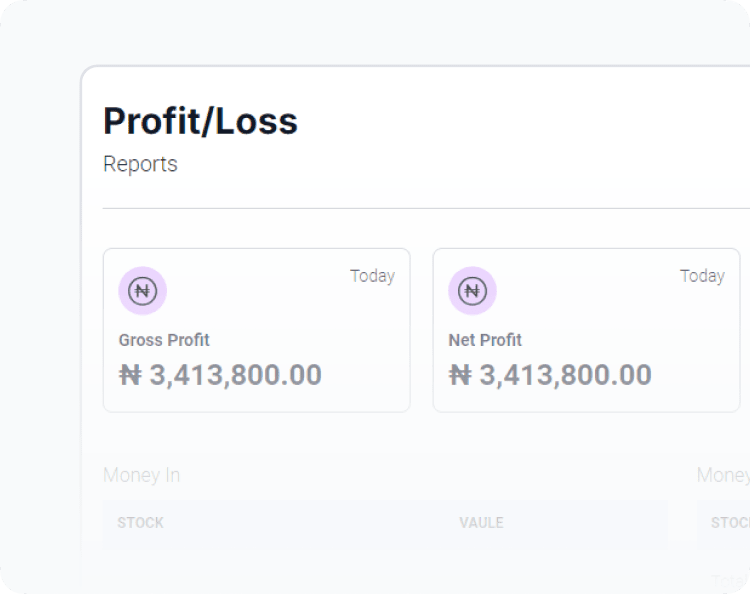
Task: Sort by VAULE column under Money In
Action: coord(481,522)
